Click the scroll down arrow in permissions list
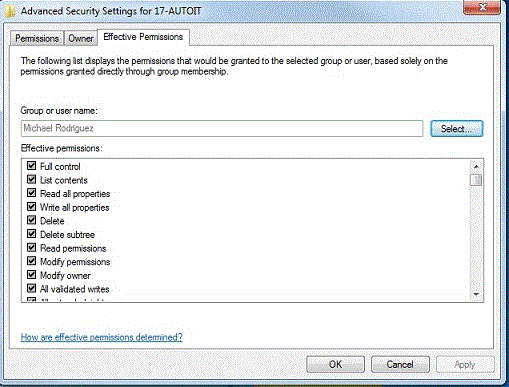 [x=476, y=295]
